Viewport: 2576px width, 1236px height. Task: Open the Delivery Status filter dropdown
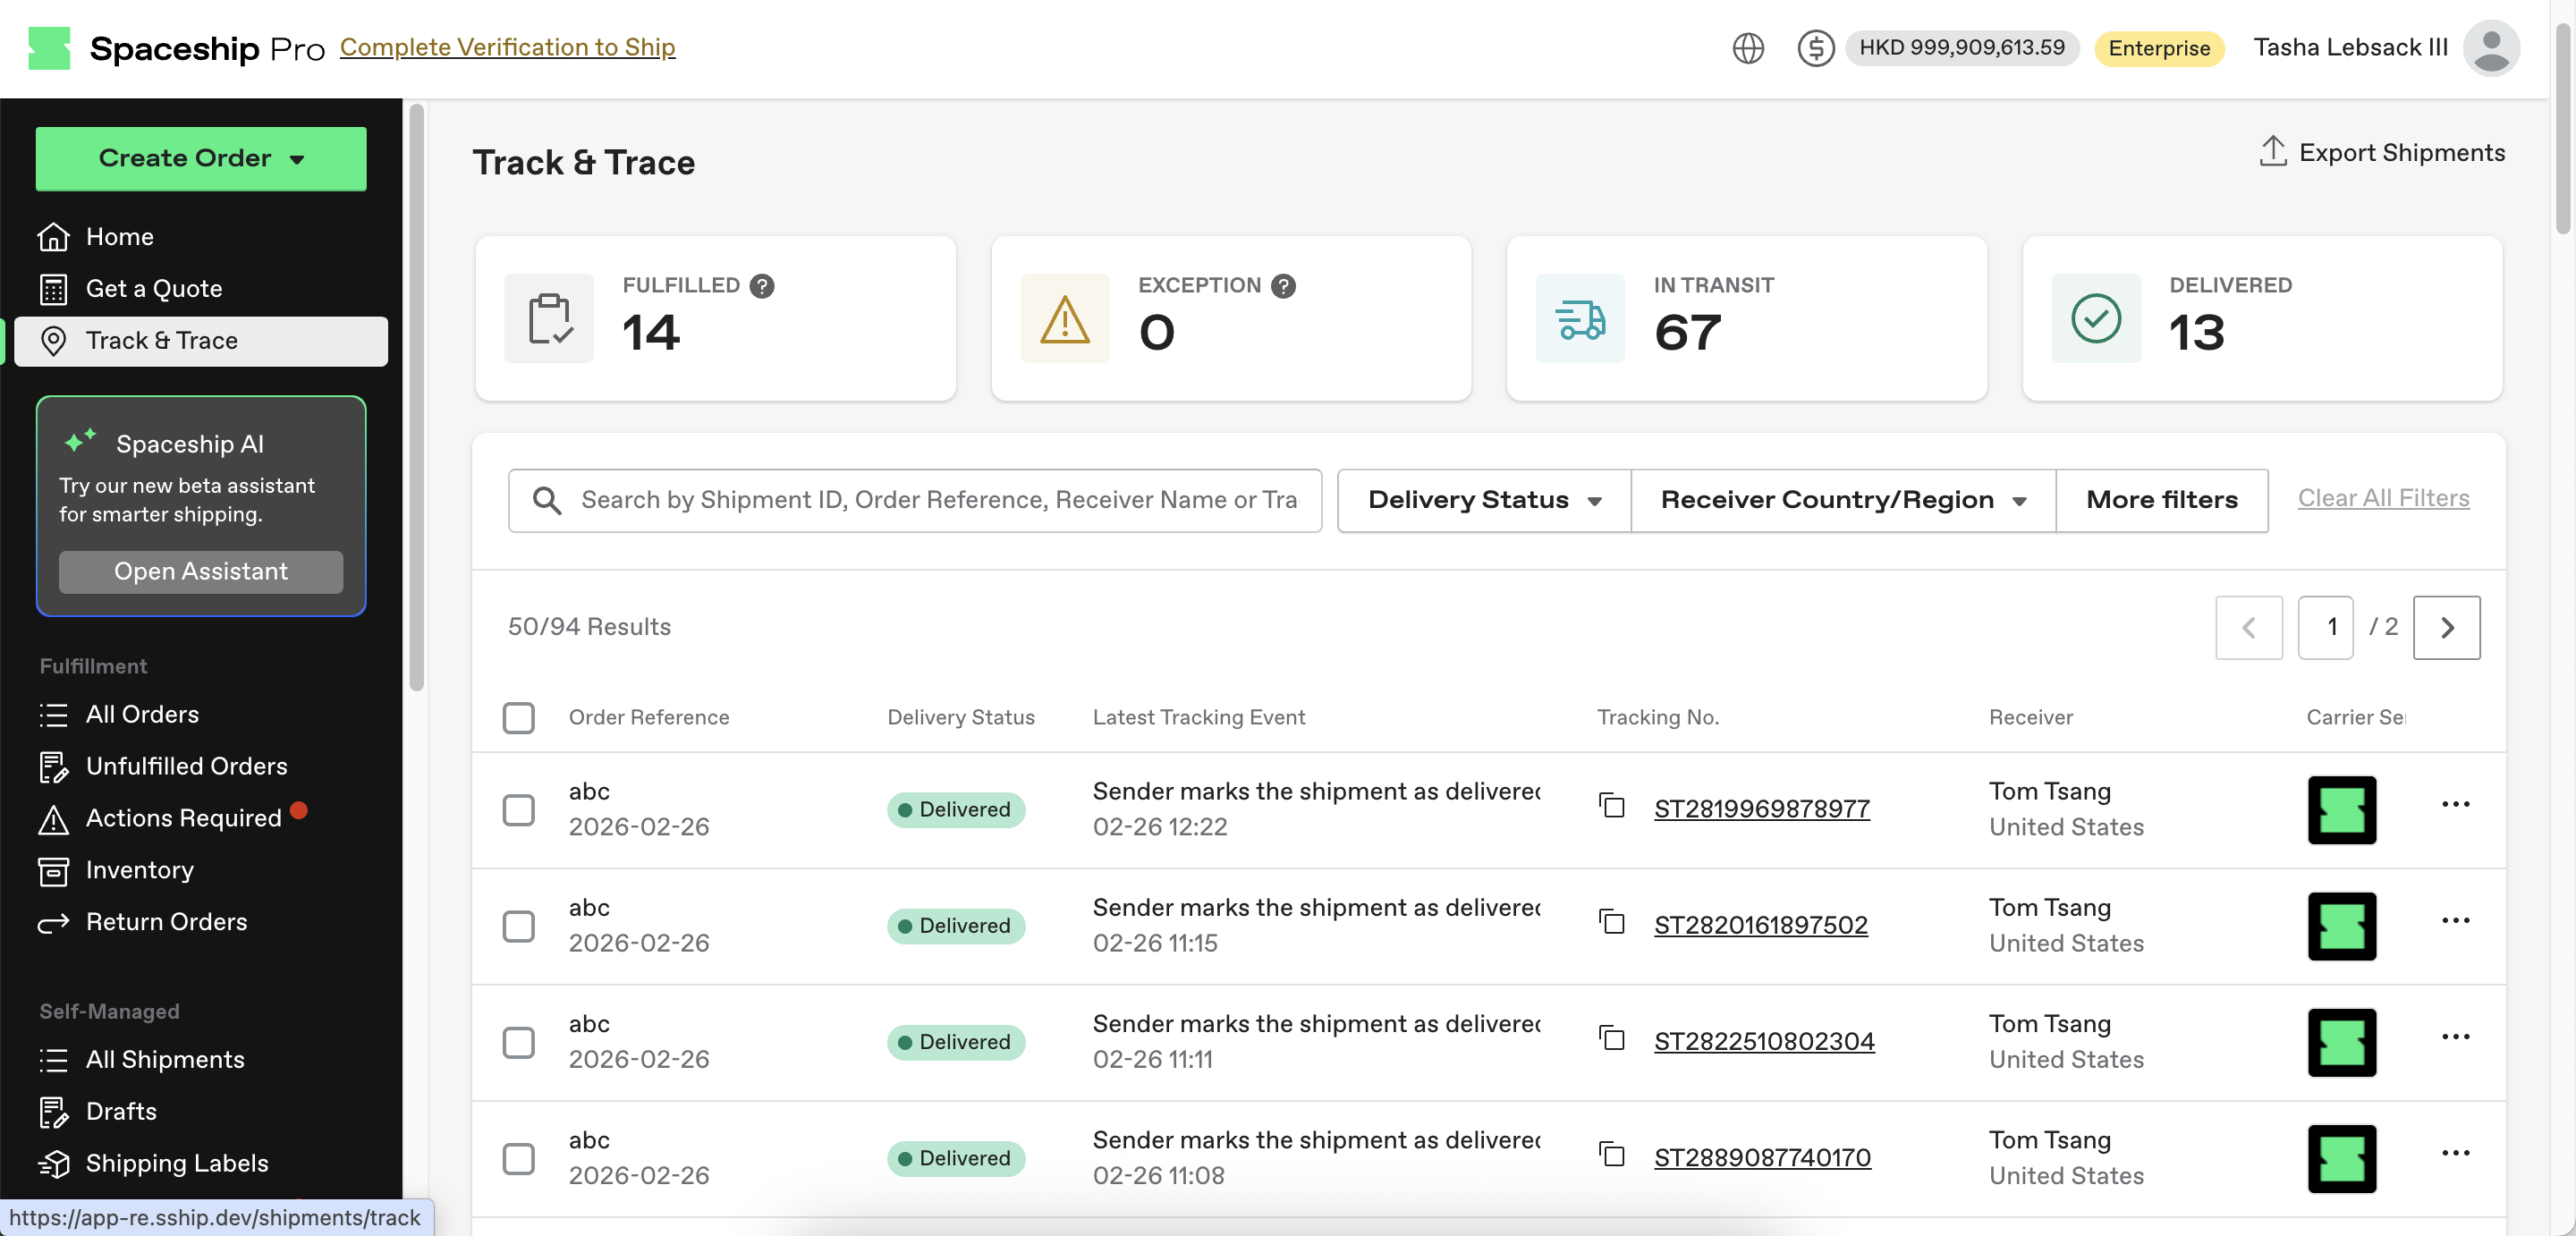1484,500
